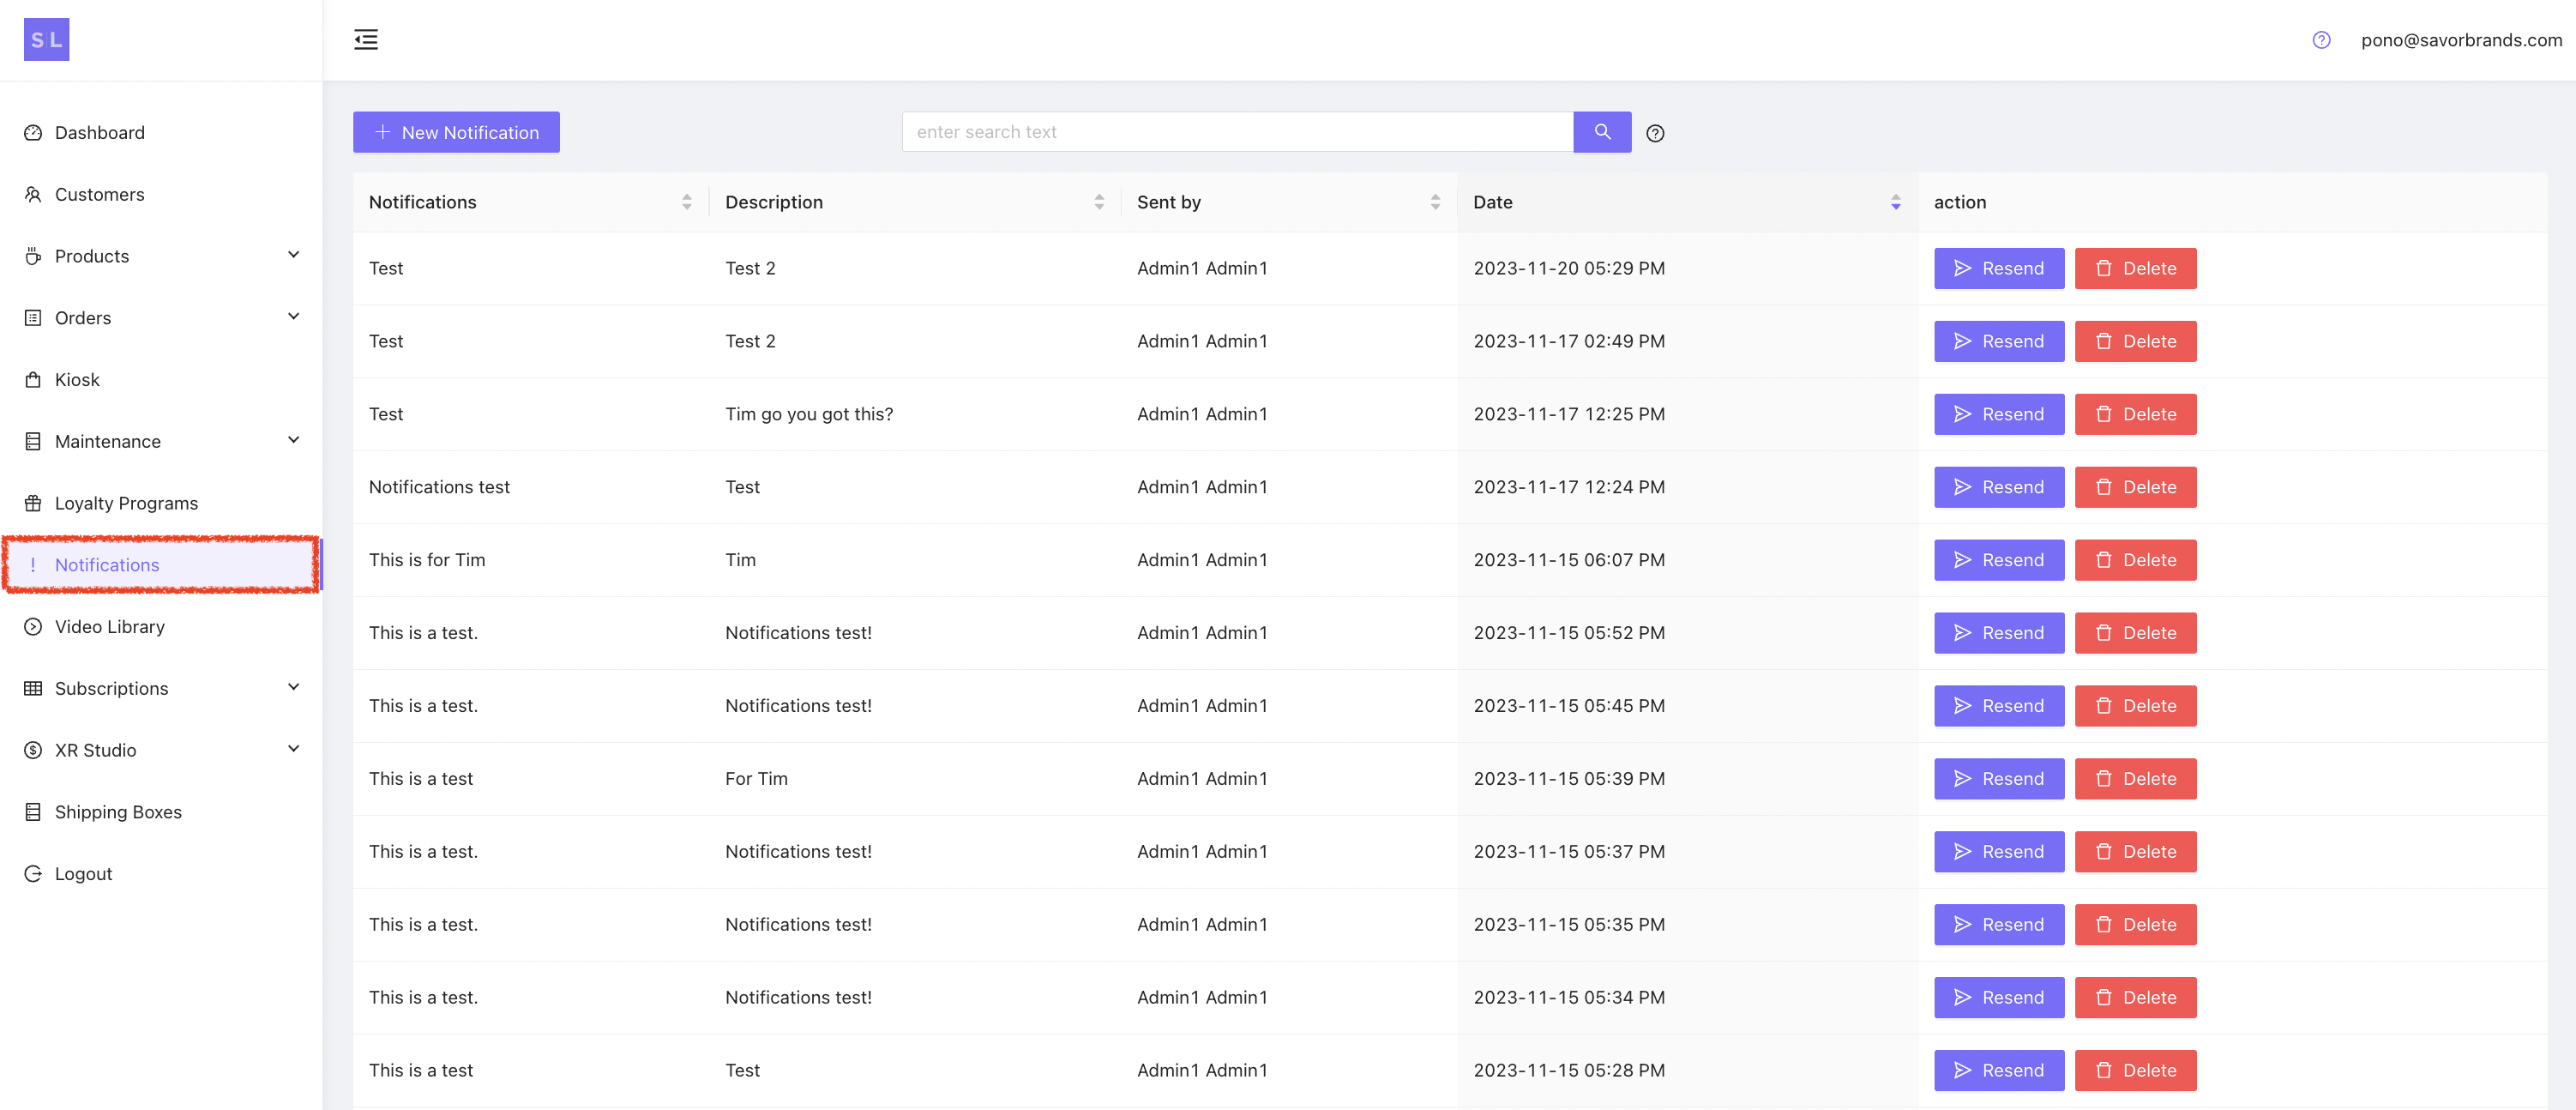Open Dashboard from the sidebar
Viewport: 2576px width, 1110px height.
(x=99, y=133)
